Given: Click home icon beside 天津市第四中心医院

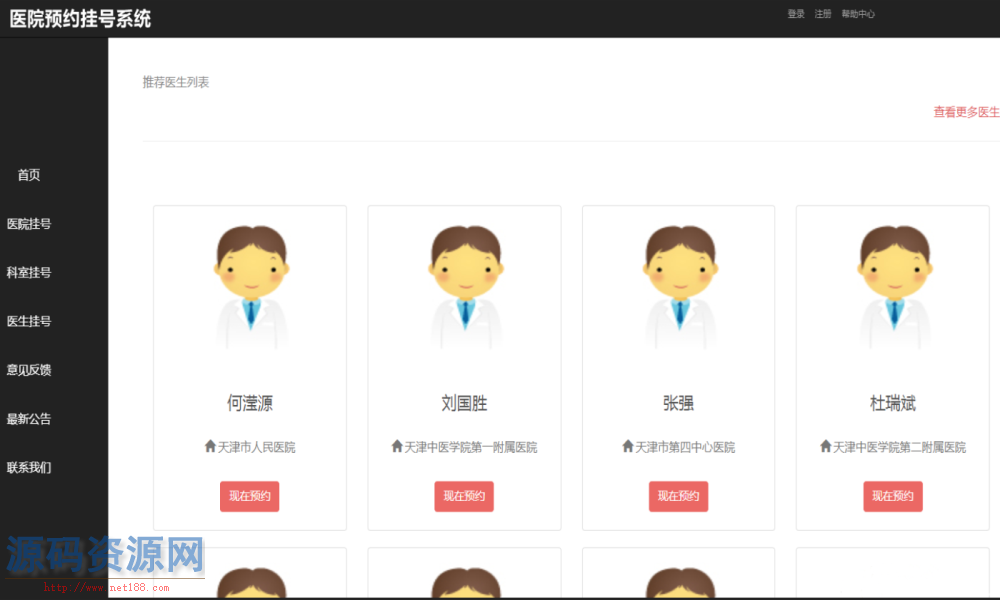Looking at the screenshot, I should tap(628, 446).
